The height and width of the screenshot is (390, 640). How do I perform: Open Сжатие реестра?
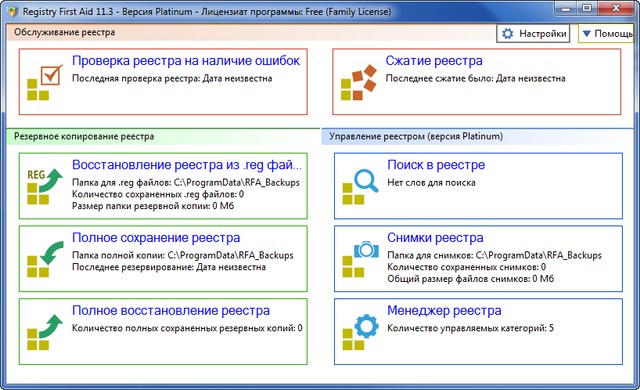(x=477, y=82)
